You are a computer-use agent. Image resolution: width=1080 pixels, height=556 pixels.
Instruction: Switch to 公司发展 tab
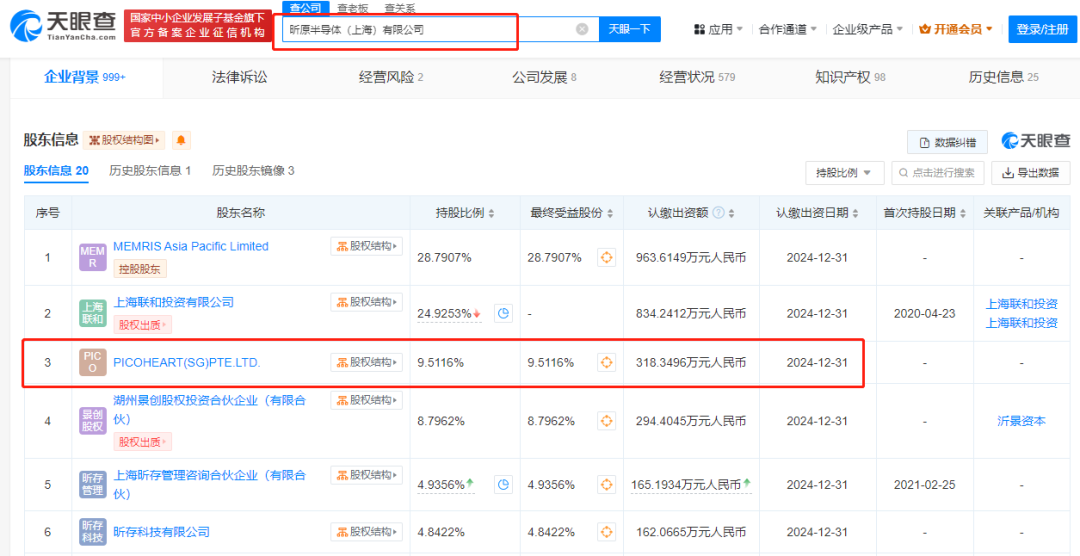[x=544, y=77]
